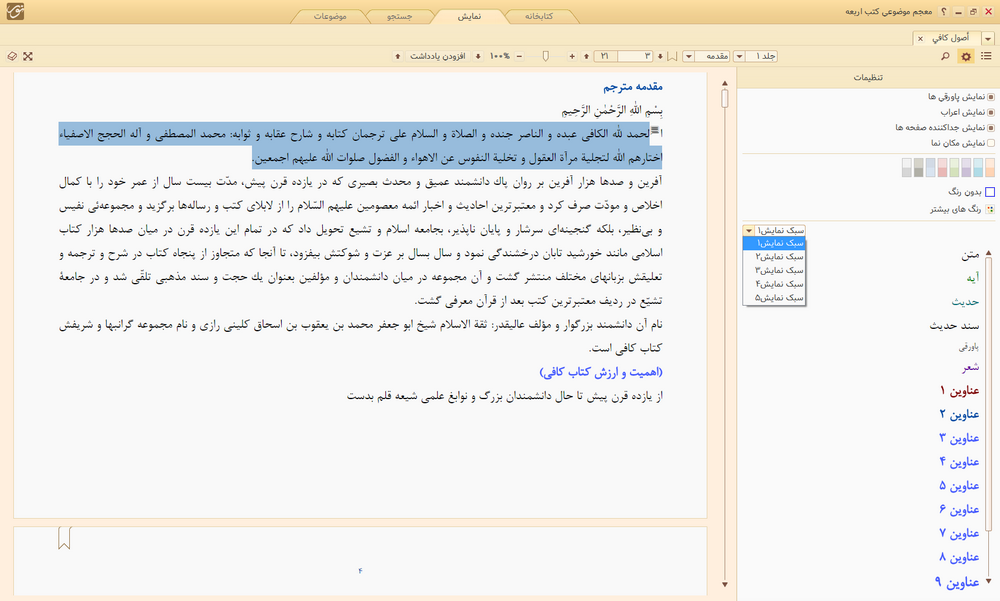Click the bookmark ribbon on page footer
This screenshot has width=1000, height=601.
pos(64,538)
